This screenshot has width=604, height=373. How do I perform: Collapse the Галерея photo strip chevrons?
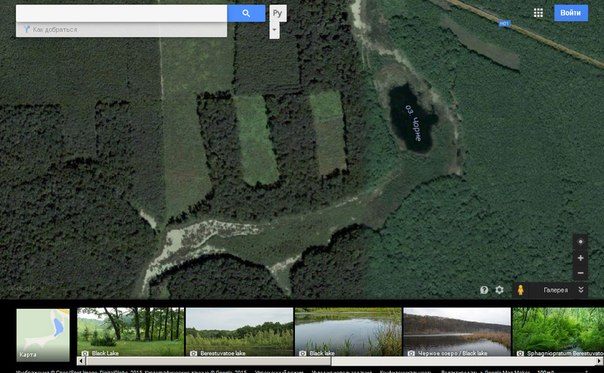pyautogui.click(x=581, y=290)
